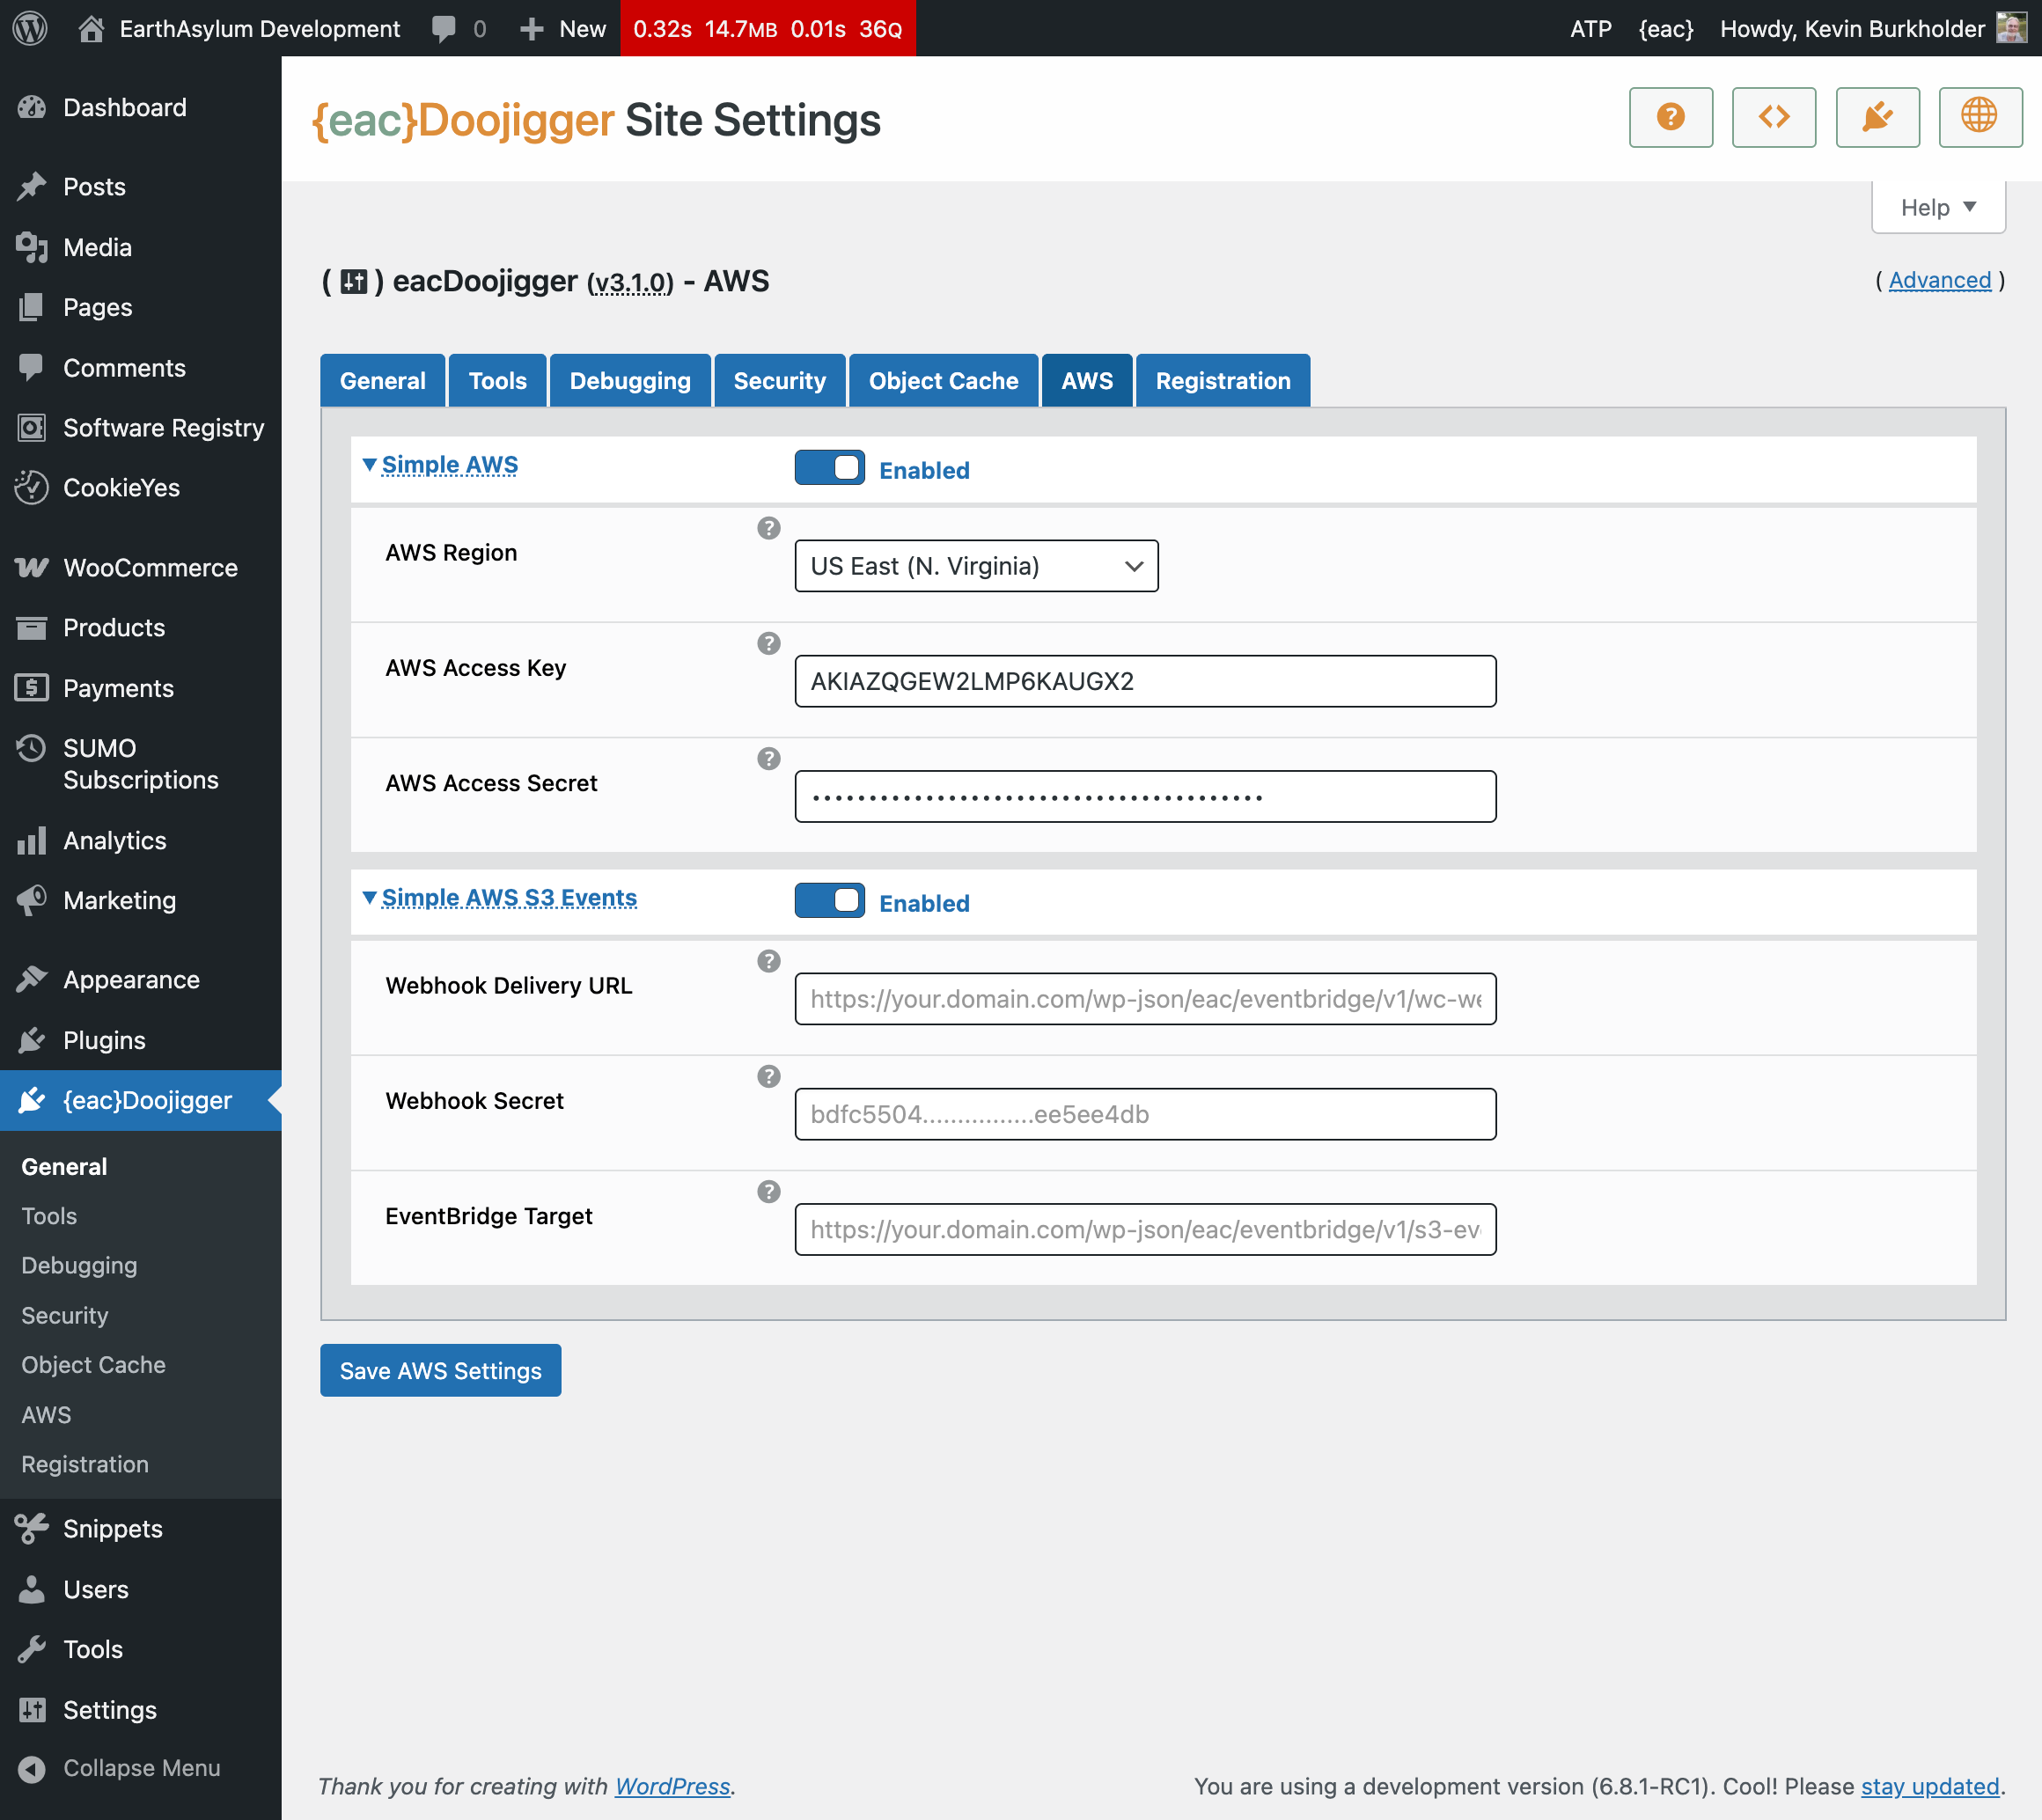
Task: Click the code brackets icon button in header
Action: [x=1773, y=117]
